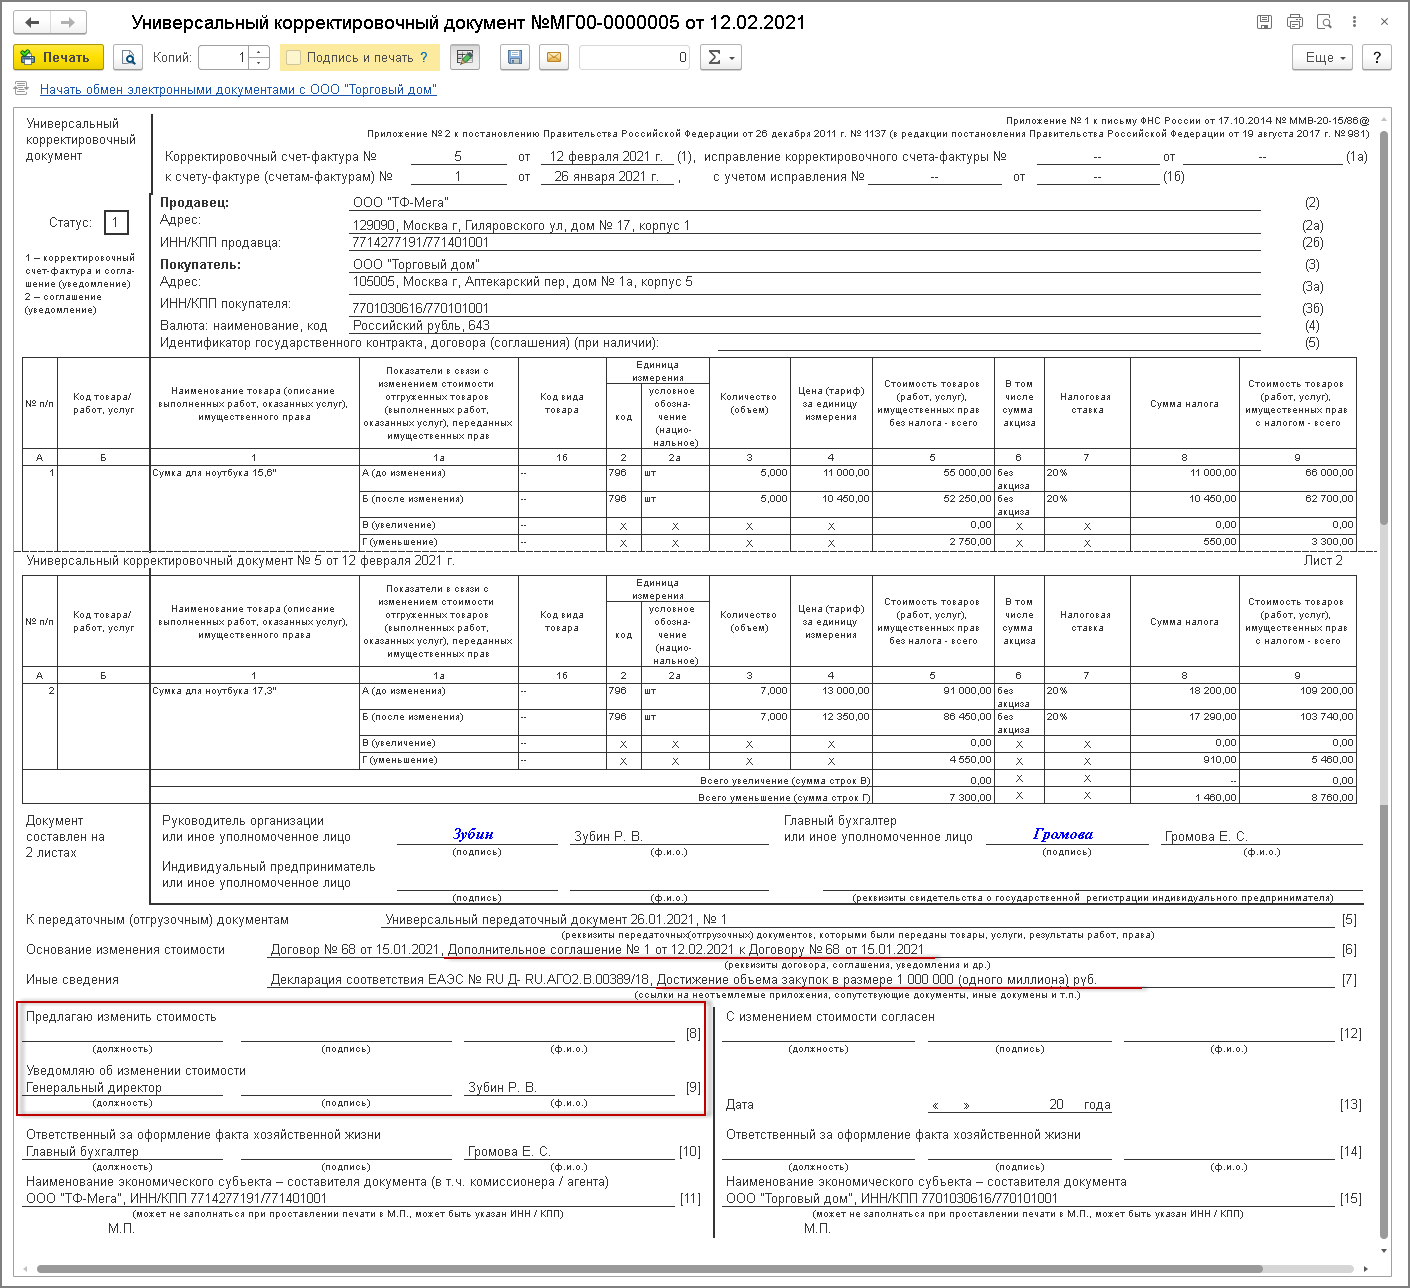
Task: Click currency cell Российский рубль, 643
Action: pyautogui.click(x=421, y=326)
